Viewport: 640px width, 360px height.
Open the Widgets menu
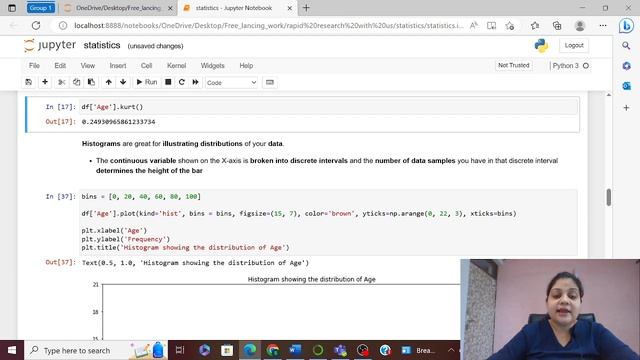point(212,66)
